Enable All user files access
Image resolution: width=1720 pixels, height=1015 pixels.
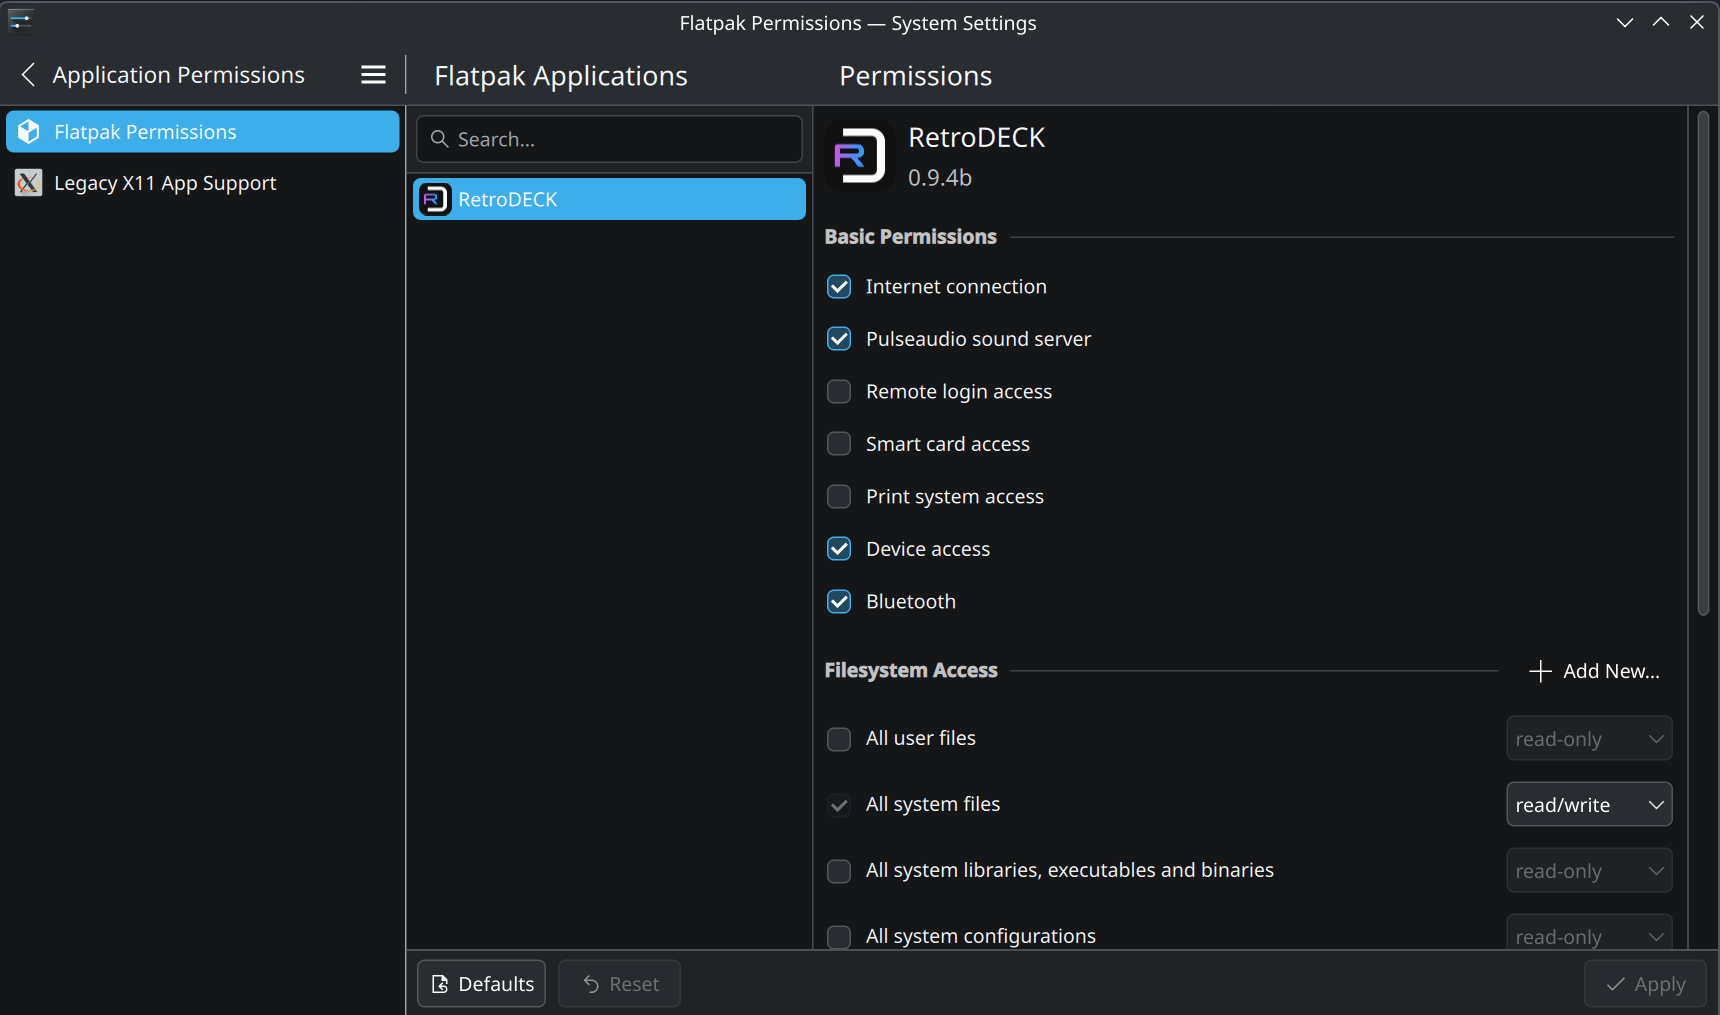(839, 739)
